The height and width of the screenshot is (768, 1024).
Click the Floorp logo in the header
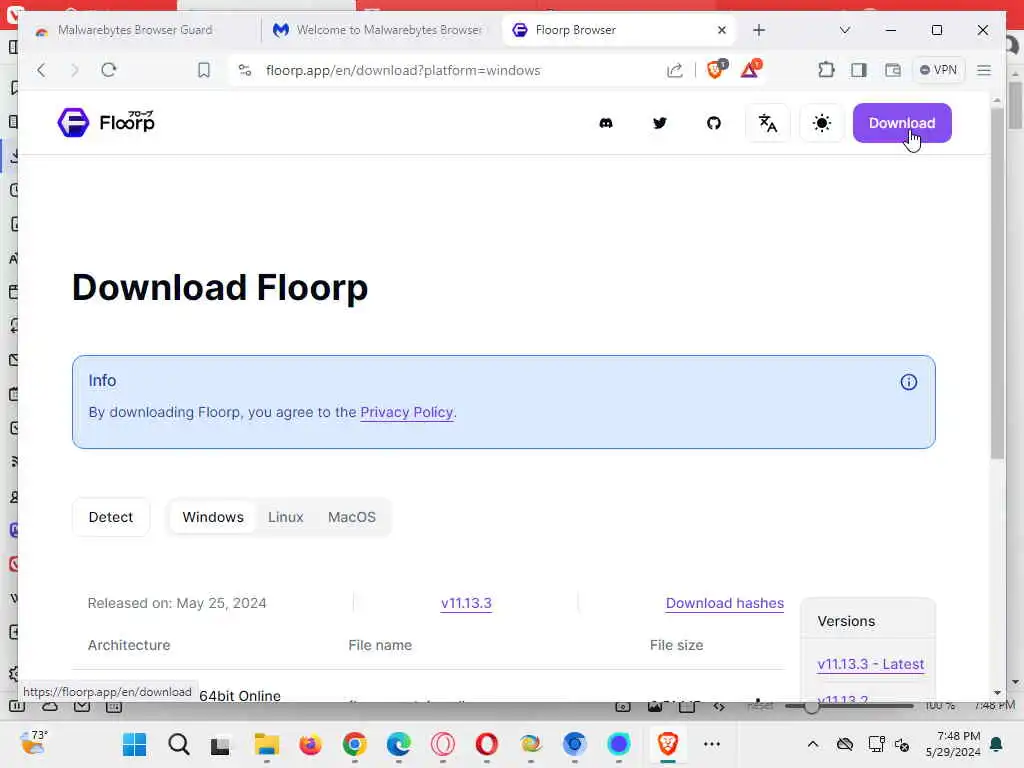click(x=106, y=122)
